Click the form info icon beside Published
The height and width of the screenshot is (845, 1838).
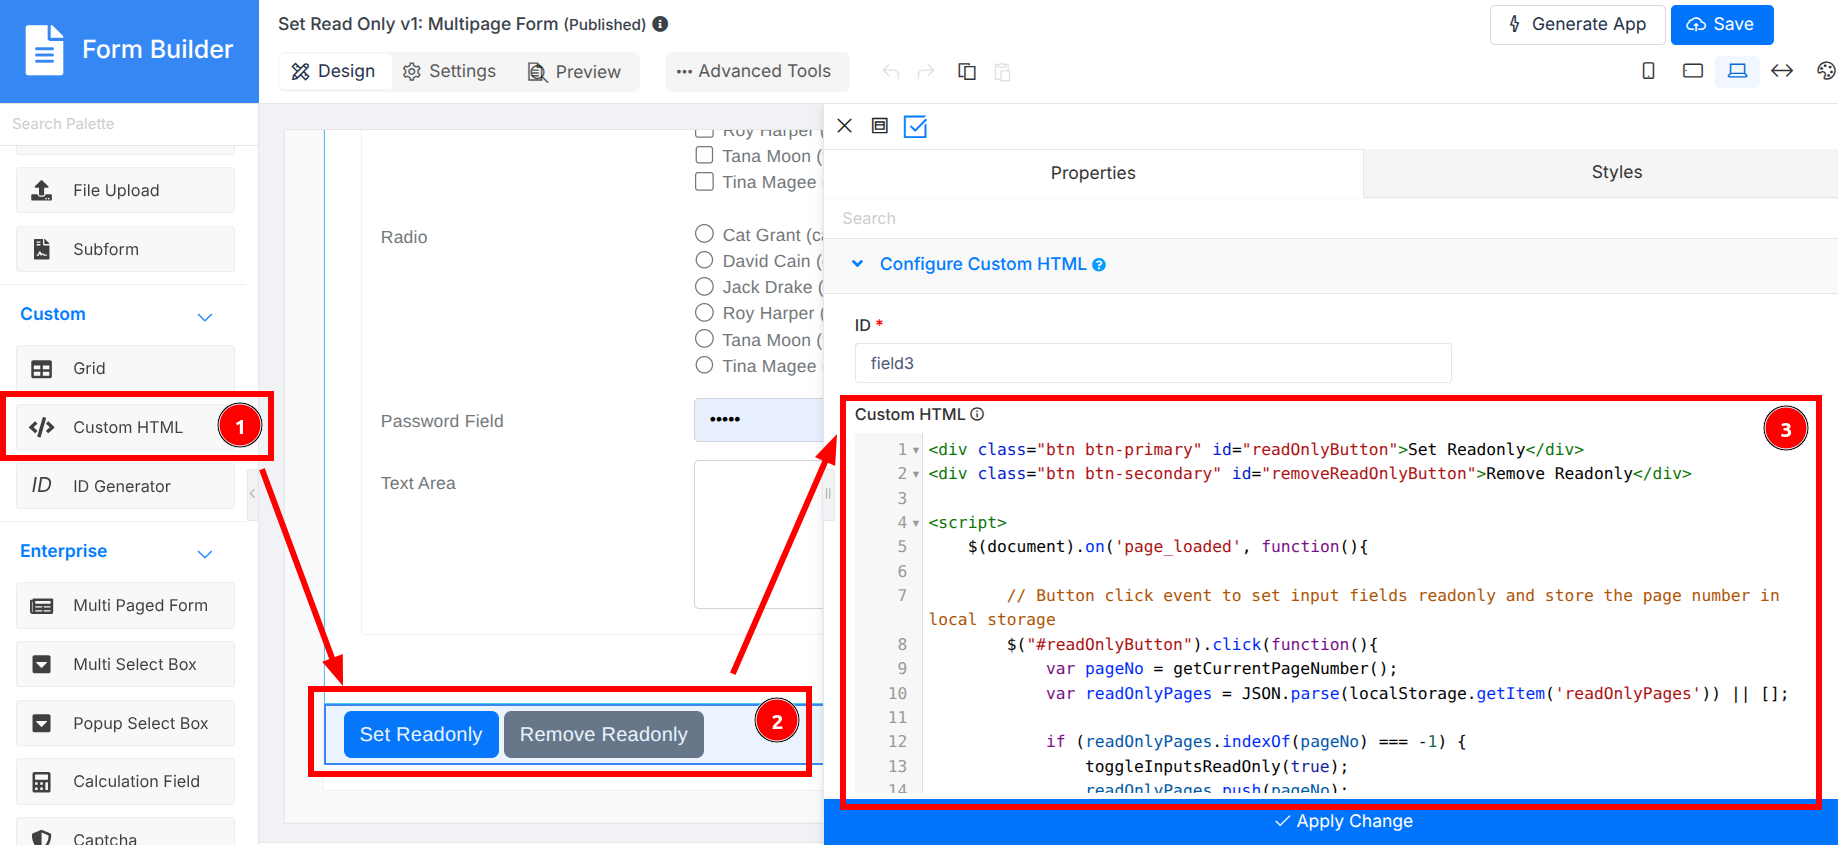click(660, 24)
